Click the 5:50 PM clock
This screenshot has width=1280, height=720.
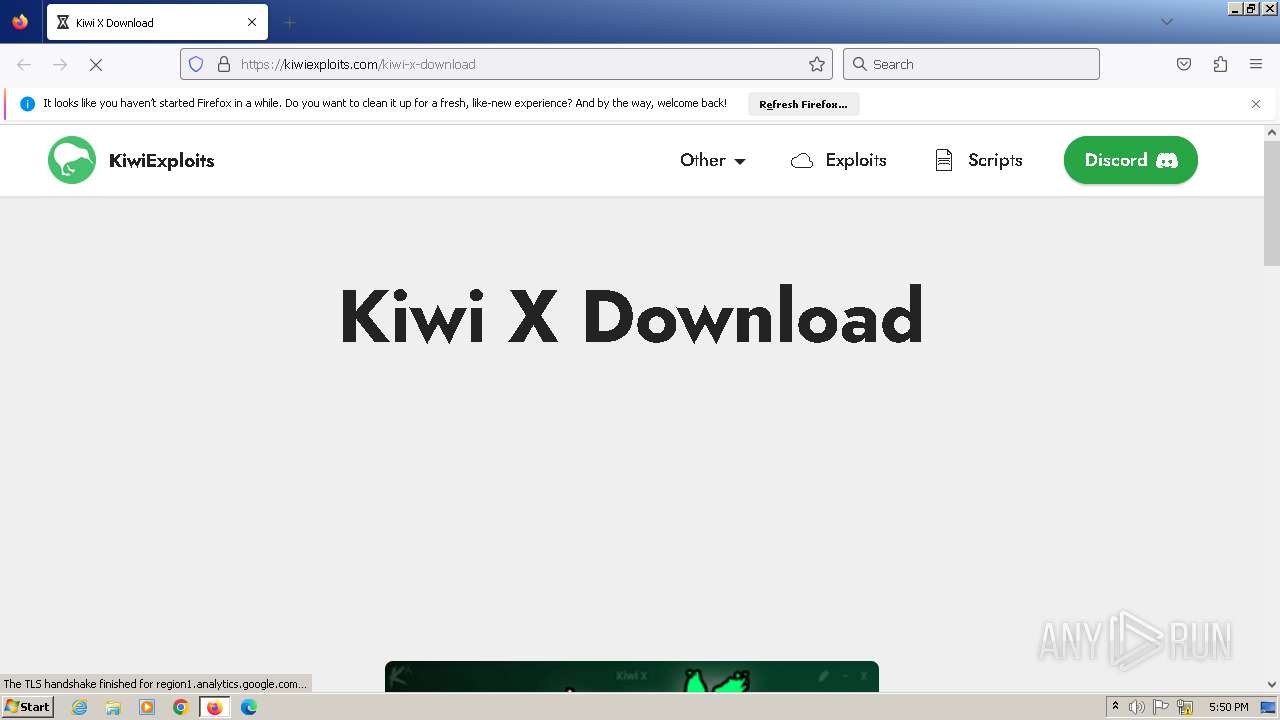(x=1228, y=707)
